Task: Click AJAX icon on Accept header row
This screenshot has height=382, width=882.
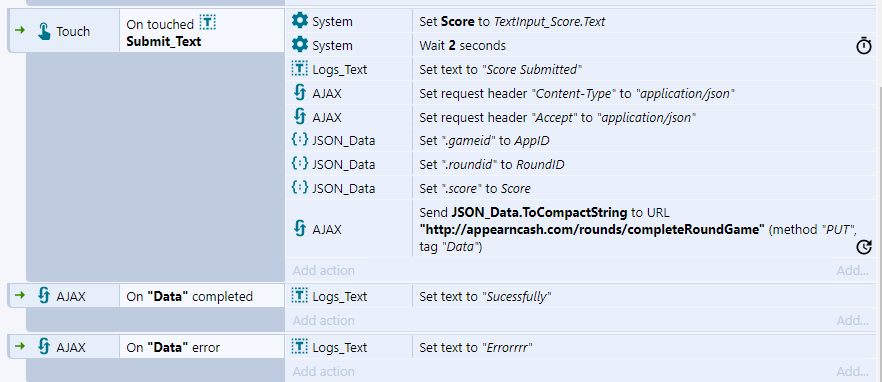Action: (x=300, y=117)
